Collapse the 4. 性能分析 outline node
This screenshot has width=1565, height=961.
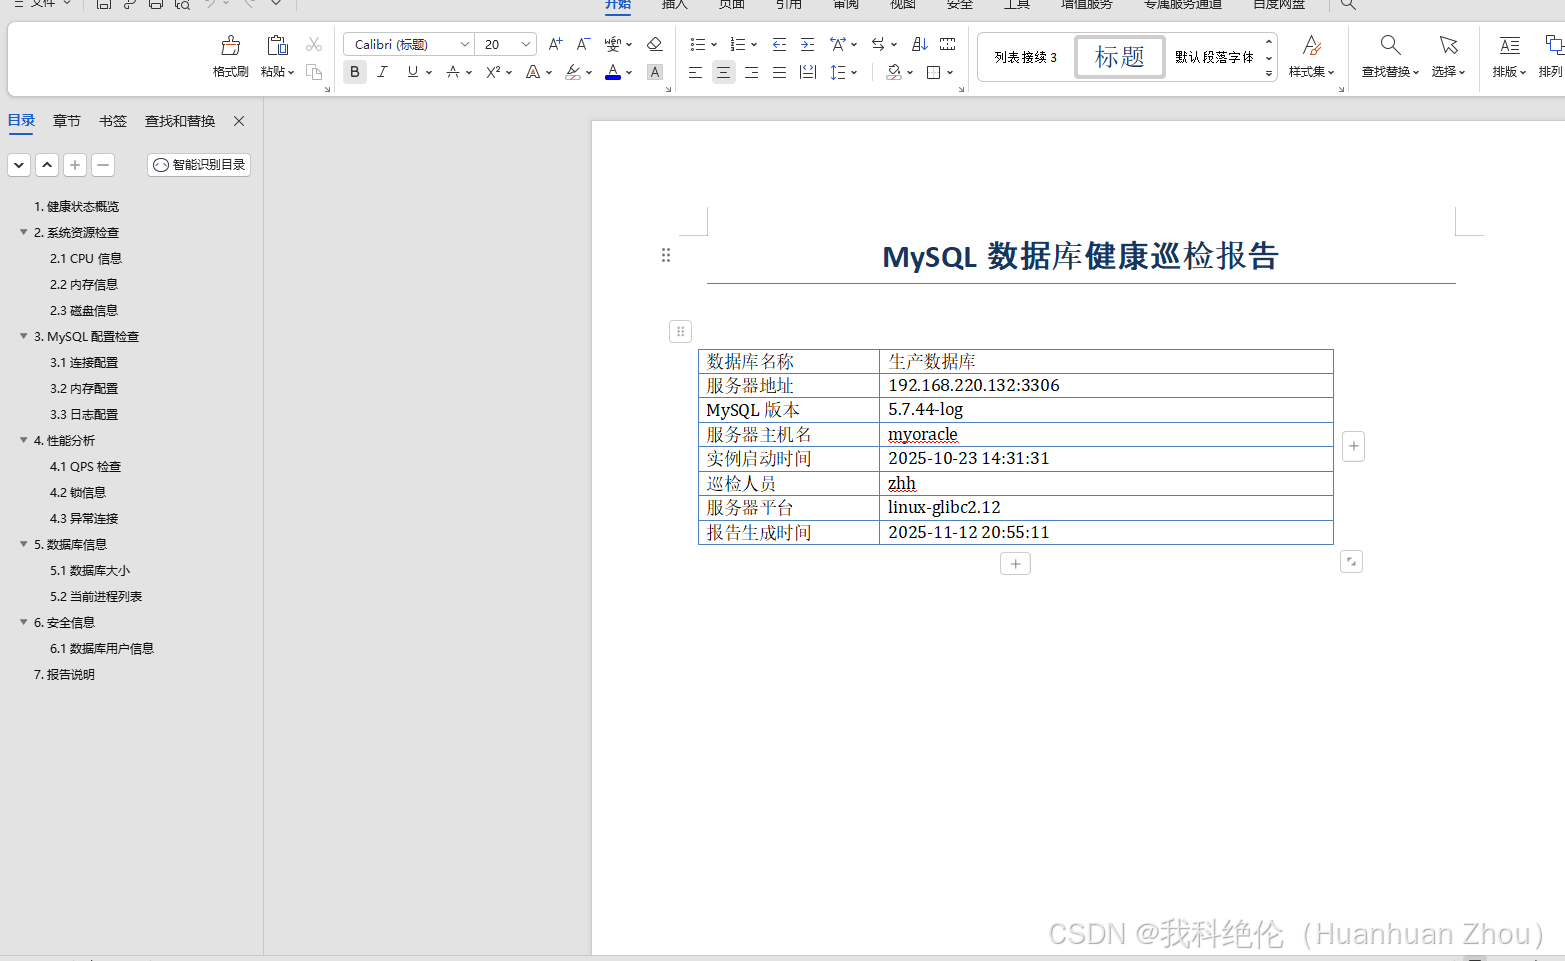click(x=24, y=440)
